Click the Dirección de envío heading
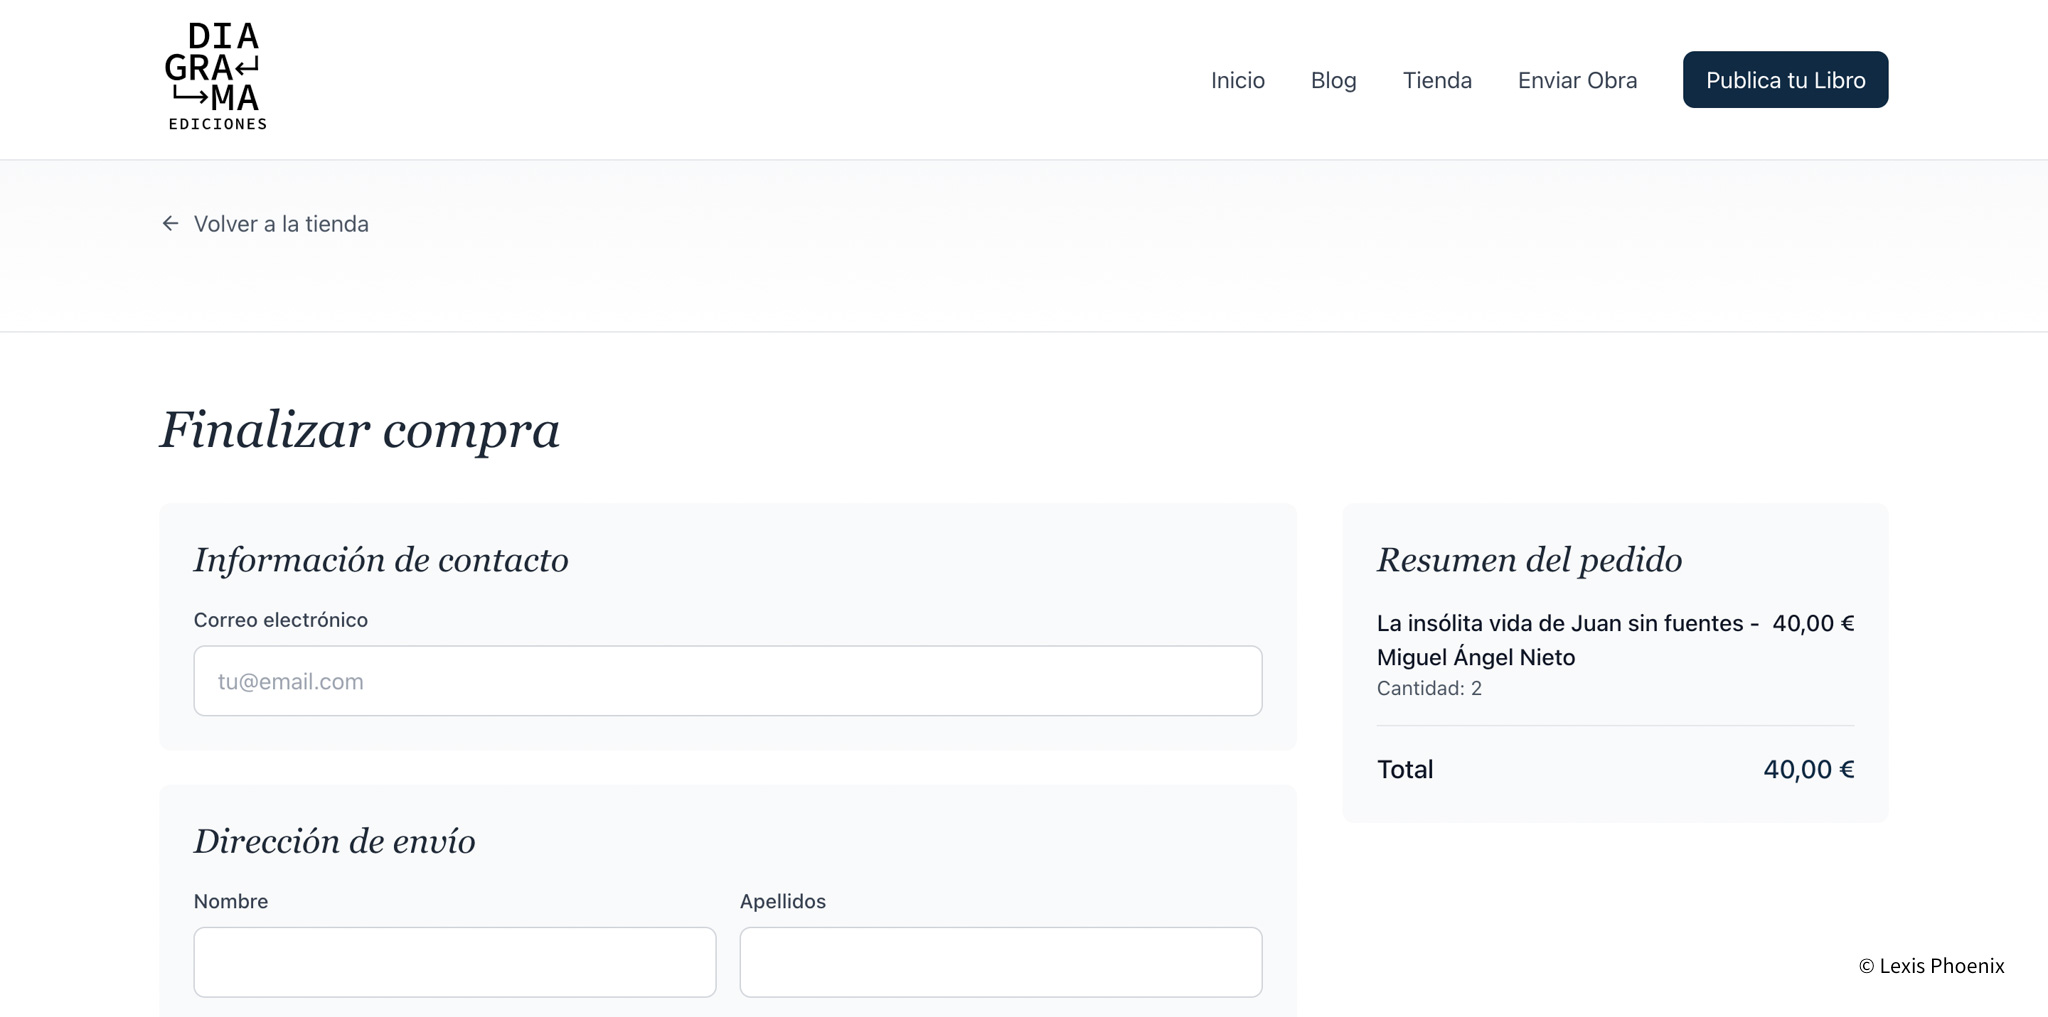 [x=334, y=841]
